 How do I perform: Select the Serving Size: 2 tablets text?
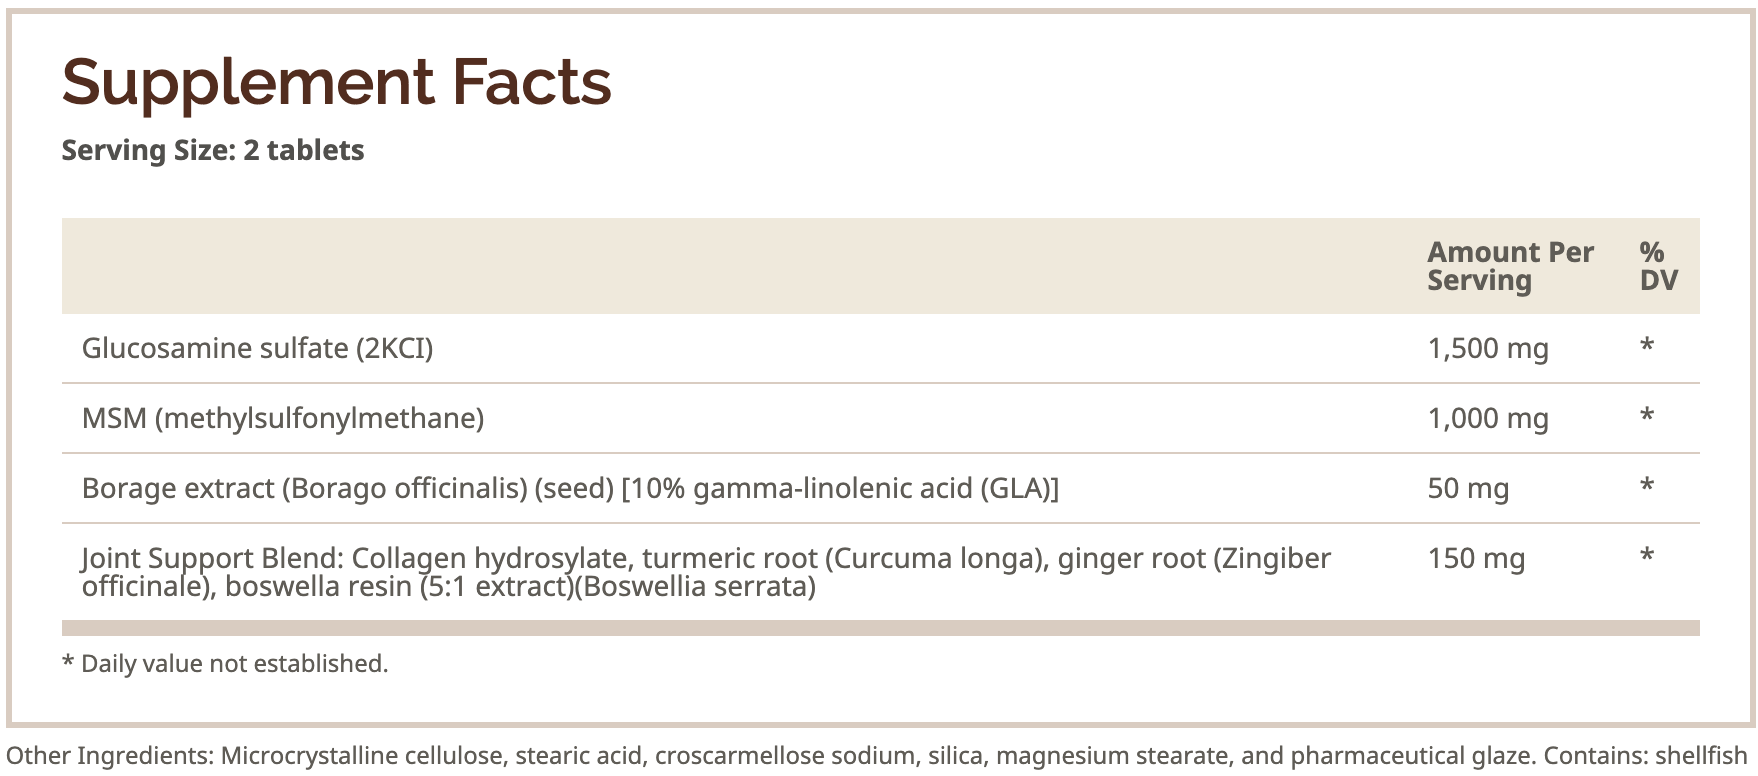click(x=212, y=150)
